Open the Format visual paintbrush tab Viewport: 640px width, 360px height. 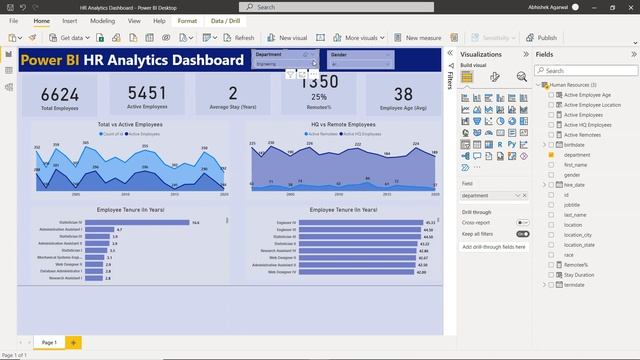point(495,76)
